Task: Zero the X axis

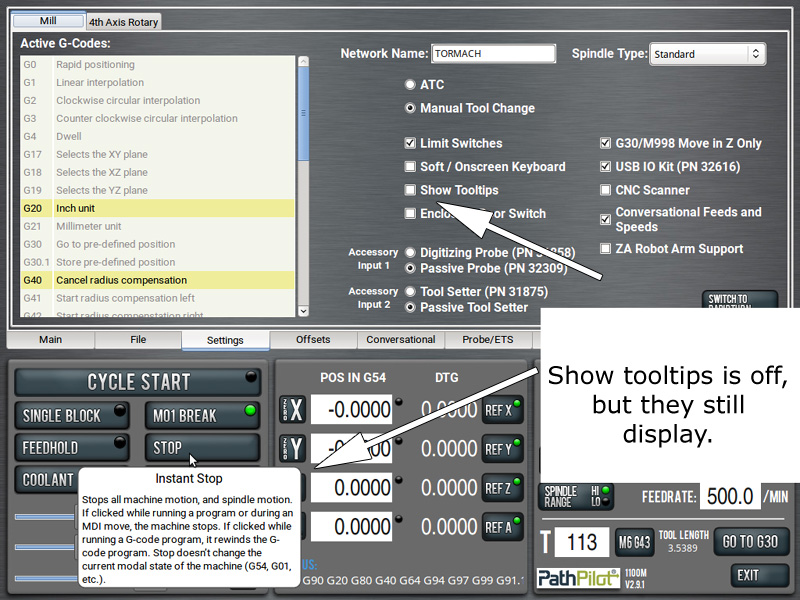Action: [290, 409]
